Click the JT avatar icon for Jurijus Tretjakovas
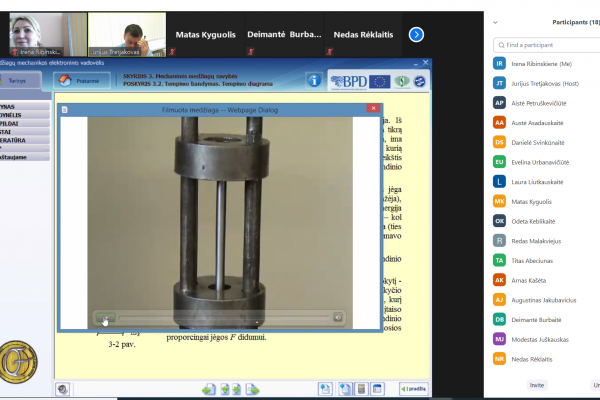 pyautogui.click(x=499, y=83)
